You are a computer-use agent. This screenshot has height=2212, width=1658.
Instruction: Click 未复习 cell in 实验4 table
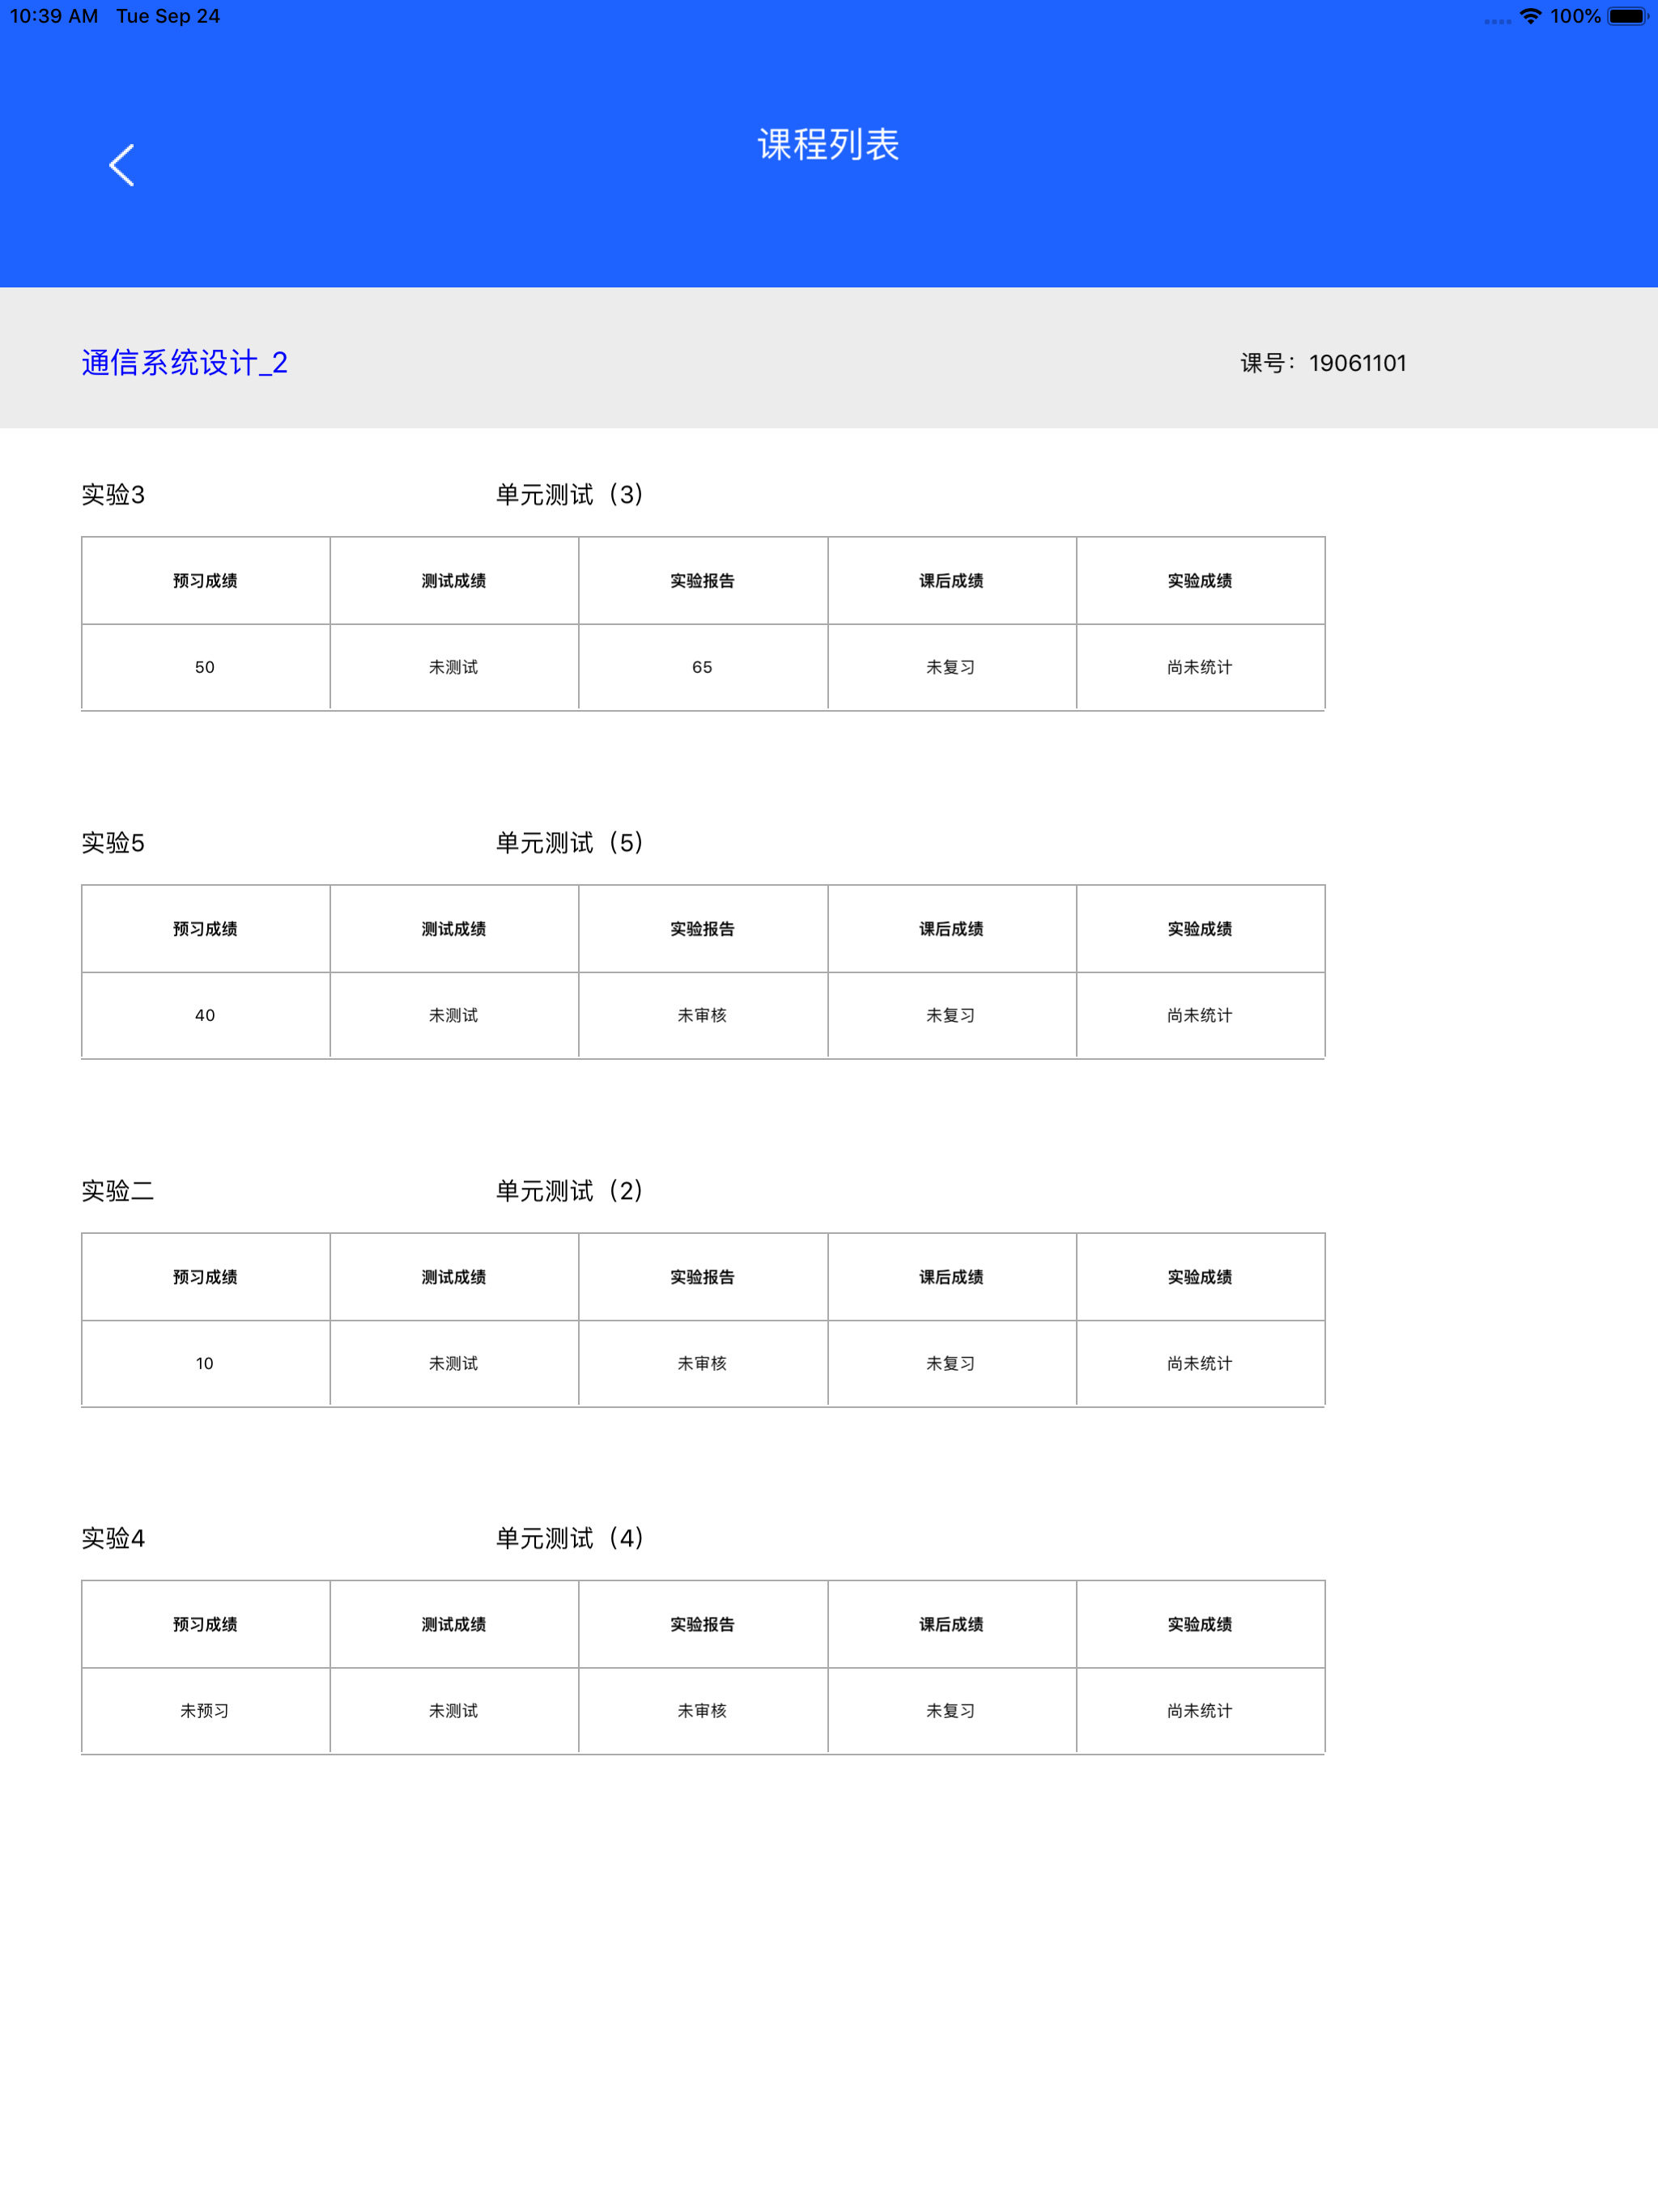pyautogui.click(x=951, y=1711)
